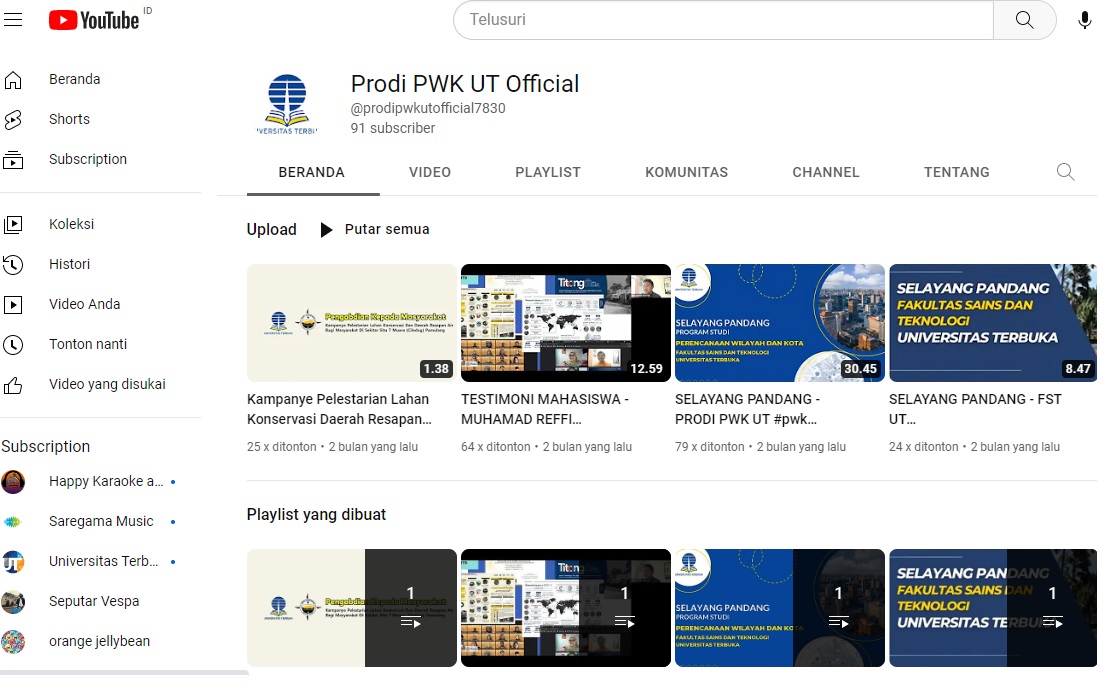1116x688 pixels.
Task: Click the Video Anda icon
Action: 13,305
